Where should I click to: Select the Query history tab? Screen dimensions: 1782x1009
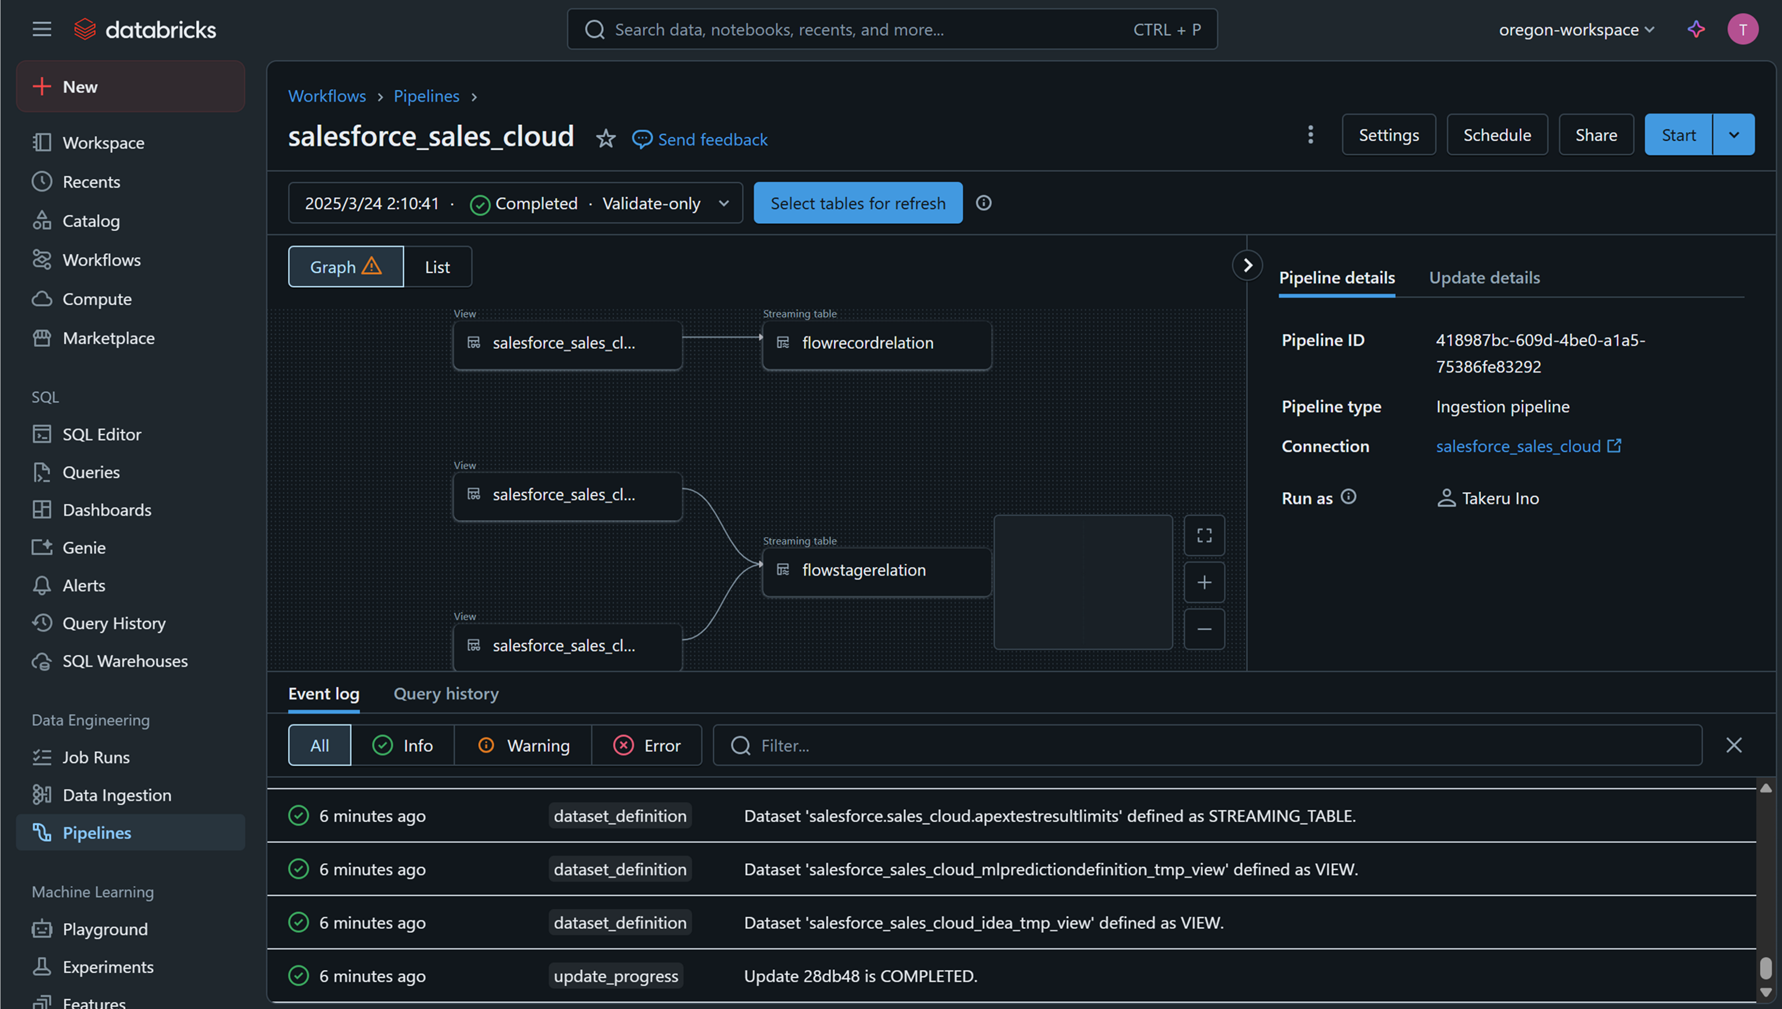(x=446, y=694)
